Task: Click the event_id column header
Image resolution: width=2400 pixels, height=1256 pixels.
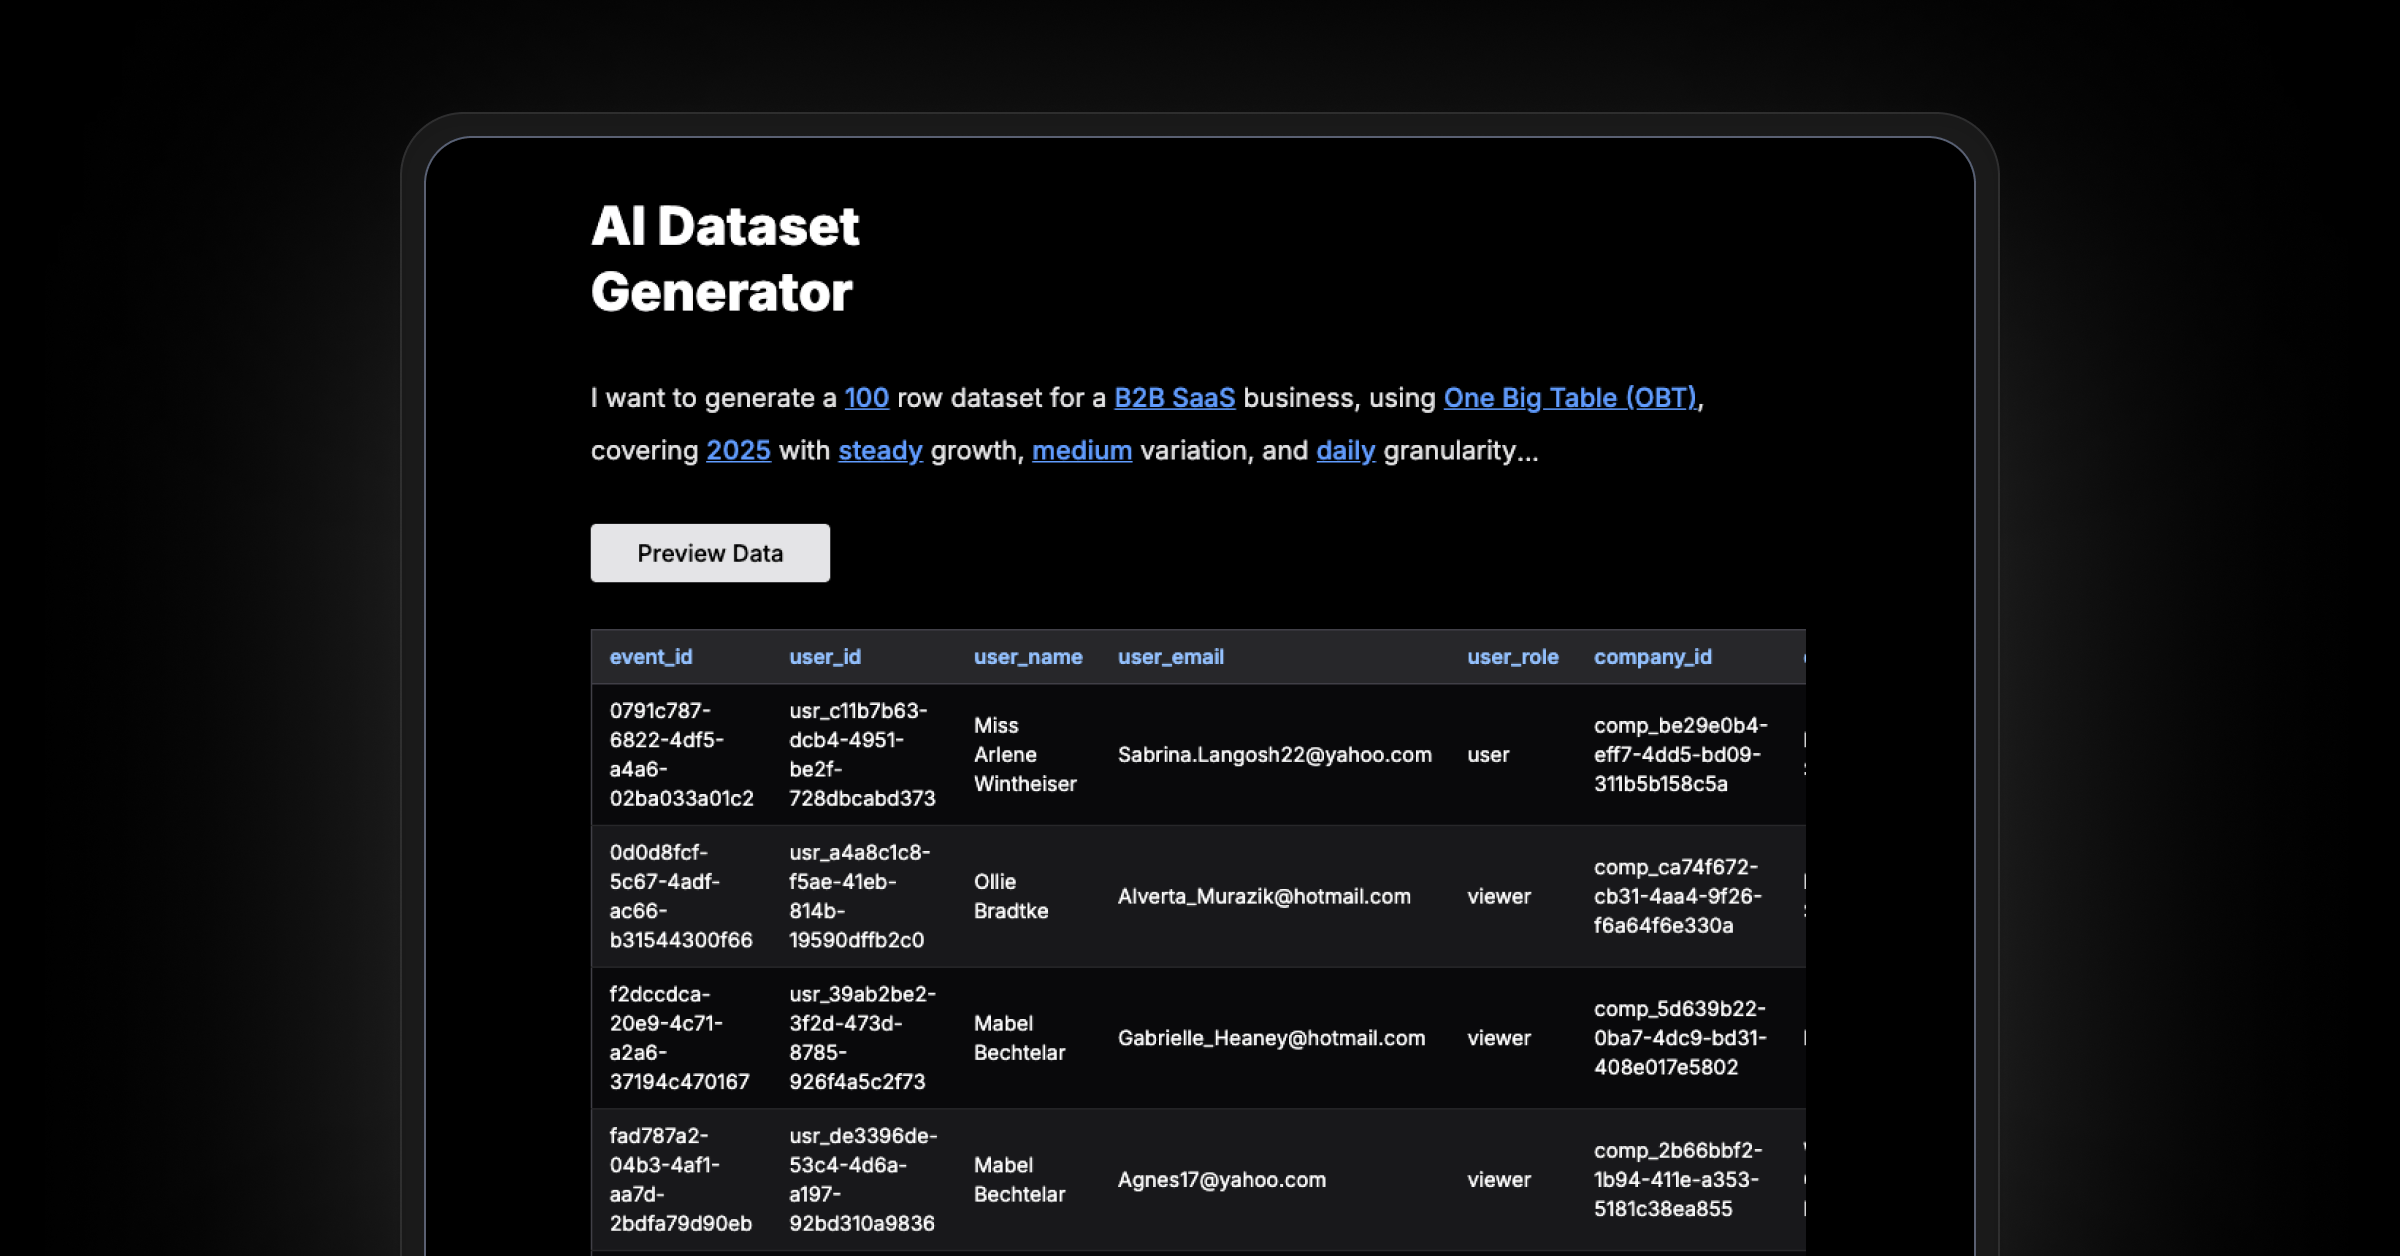Action: click(x=652, y=657)
